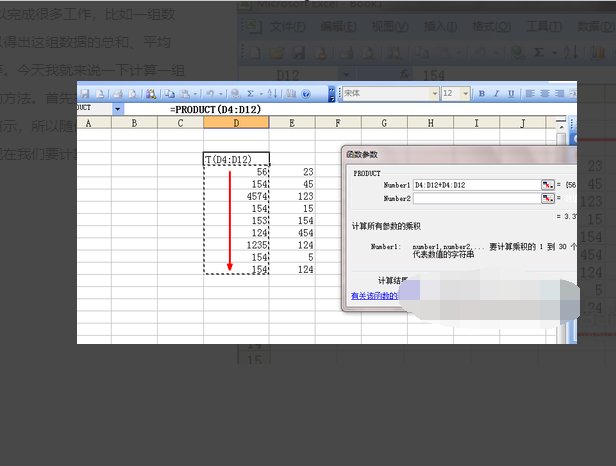Click cell with value 4574
The width and height of the screenshot is (616, 466).
(236, 196)
